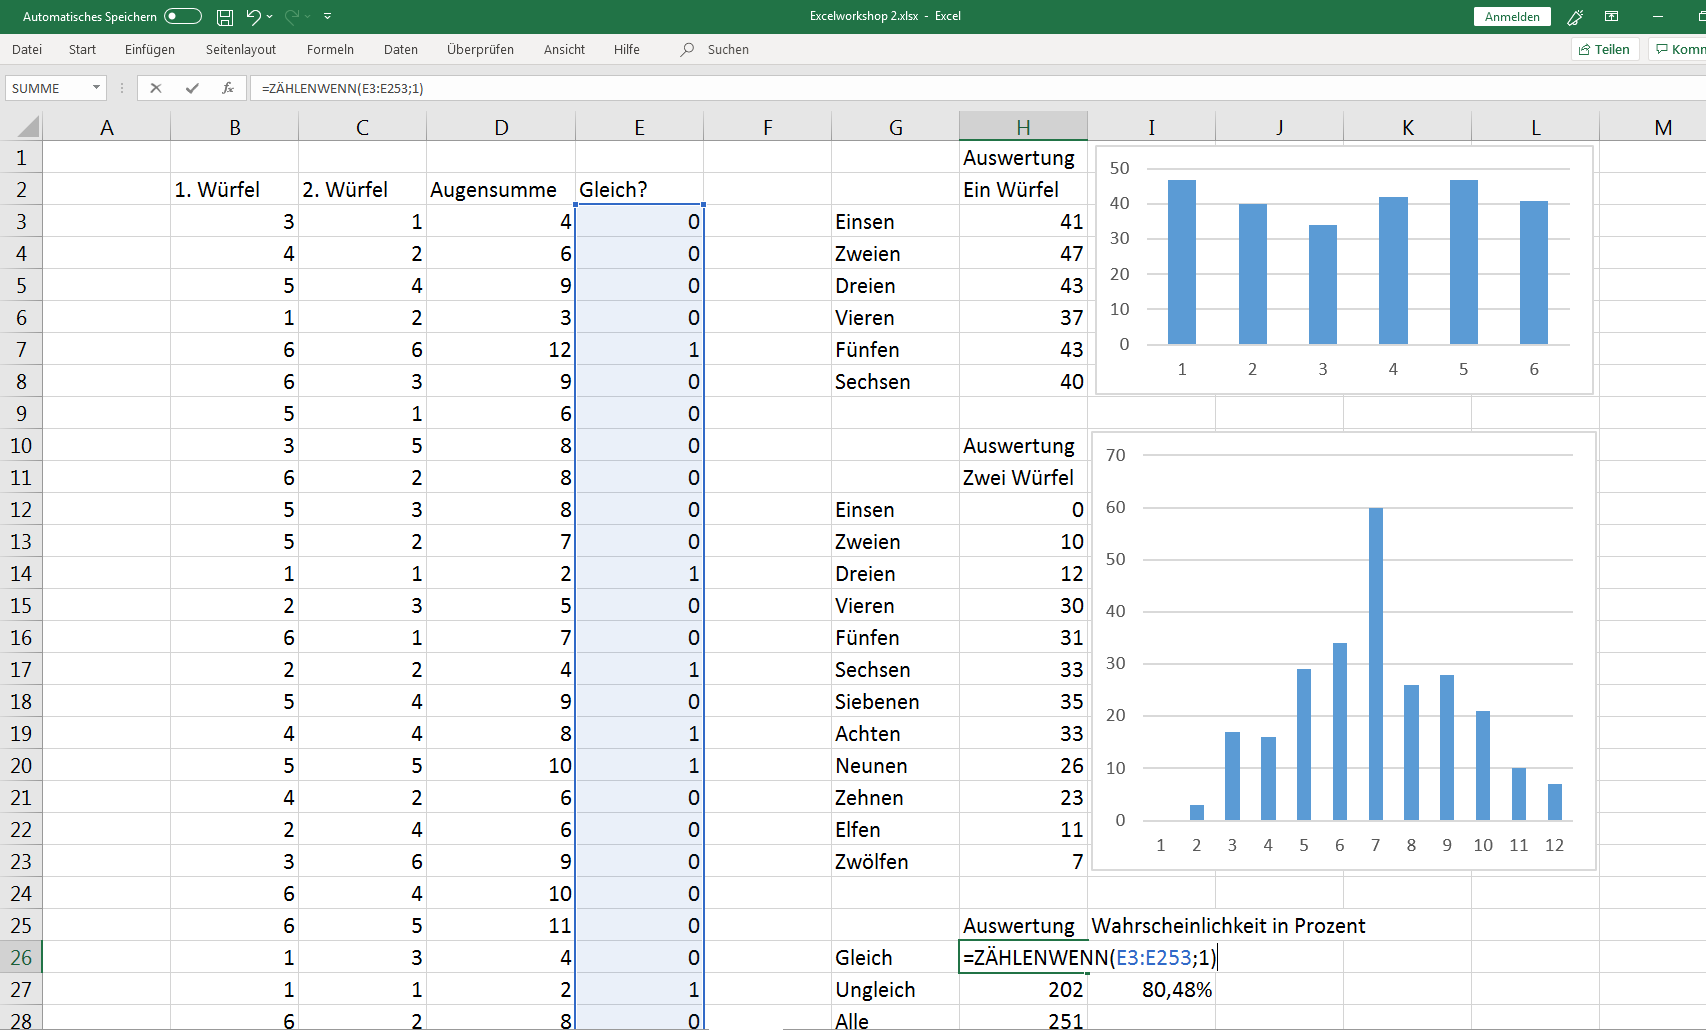
Task: Switch to the Formeln tab
Action: (x=330, y=49)
